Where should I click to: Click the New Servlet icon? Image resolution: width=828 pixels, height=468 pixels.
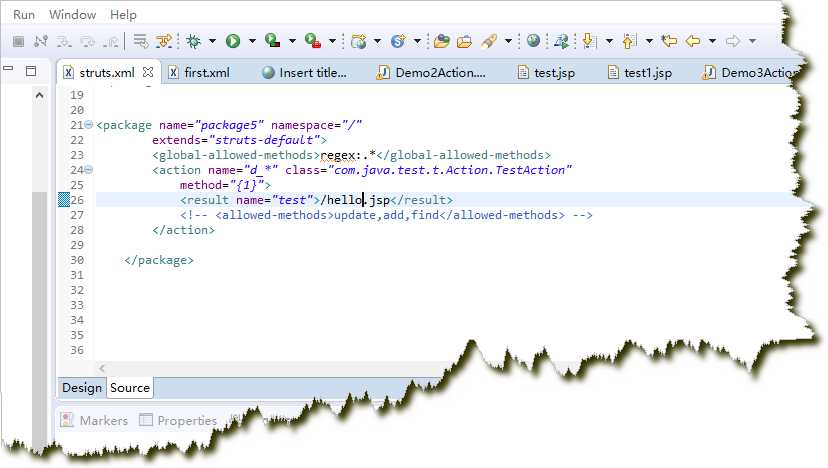tap(398, 41)
